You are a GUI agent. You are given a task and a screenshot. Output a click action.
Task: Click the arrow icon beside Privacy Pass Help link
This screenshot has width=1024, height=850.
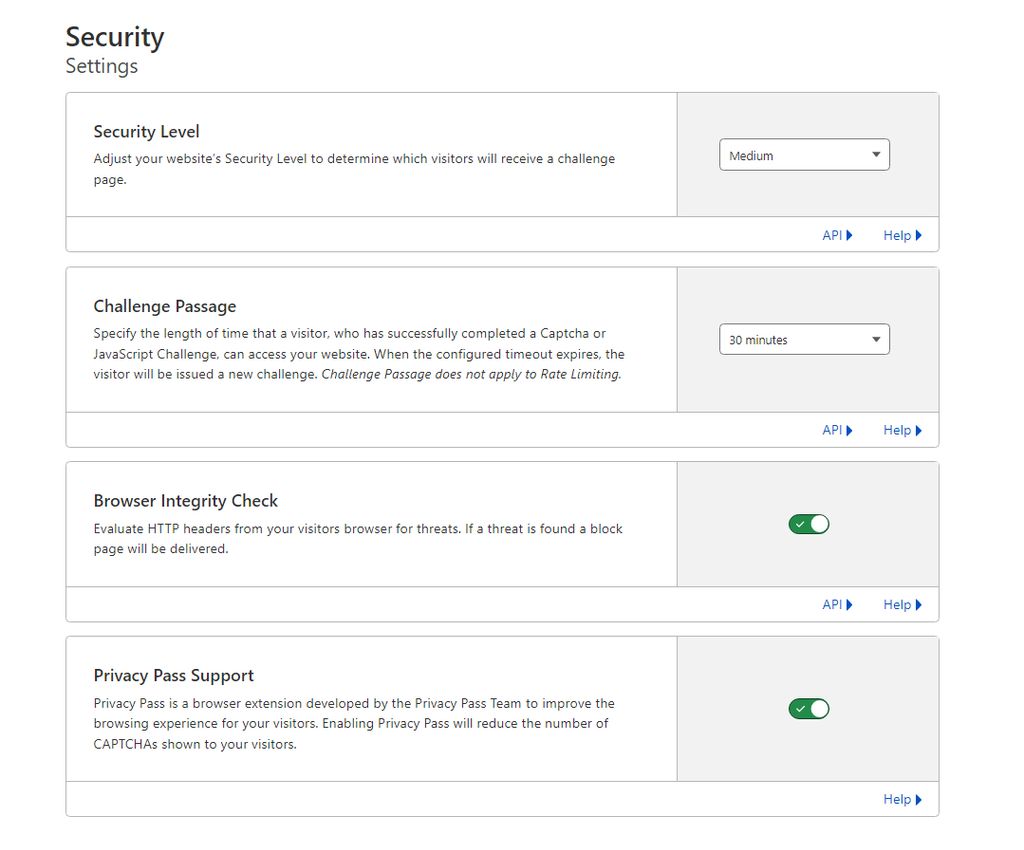click(918, 799)
